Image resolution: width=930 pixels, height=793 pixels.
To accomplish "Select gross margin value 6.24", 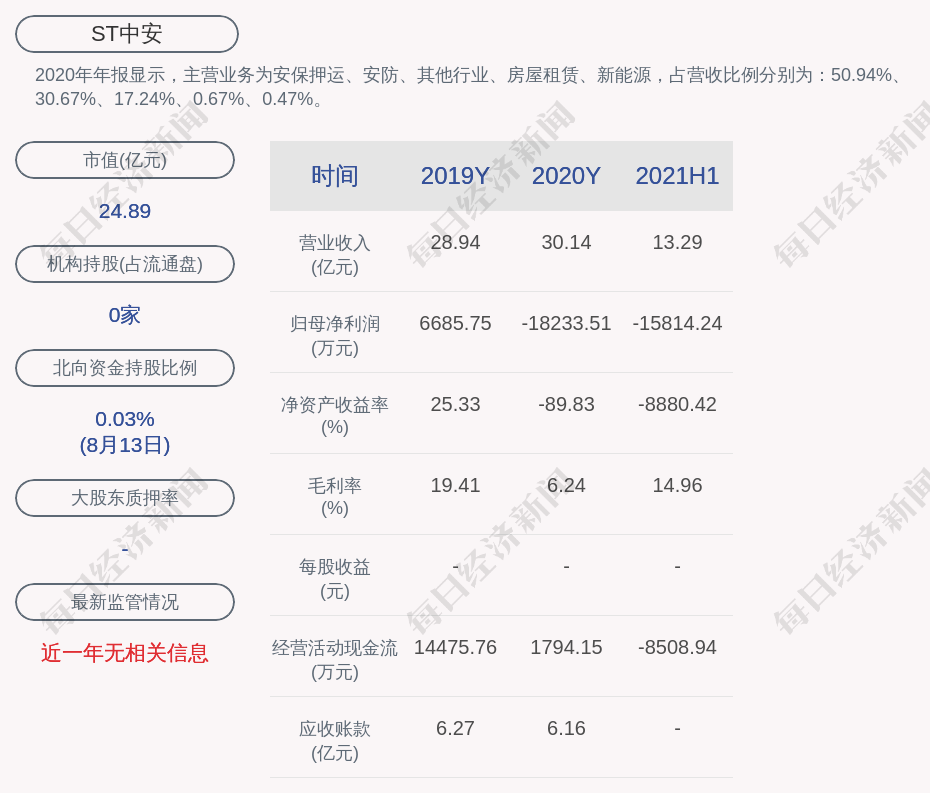I will pyautogui.click(x=566, y=485).
